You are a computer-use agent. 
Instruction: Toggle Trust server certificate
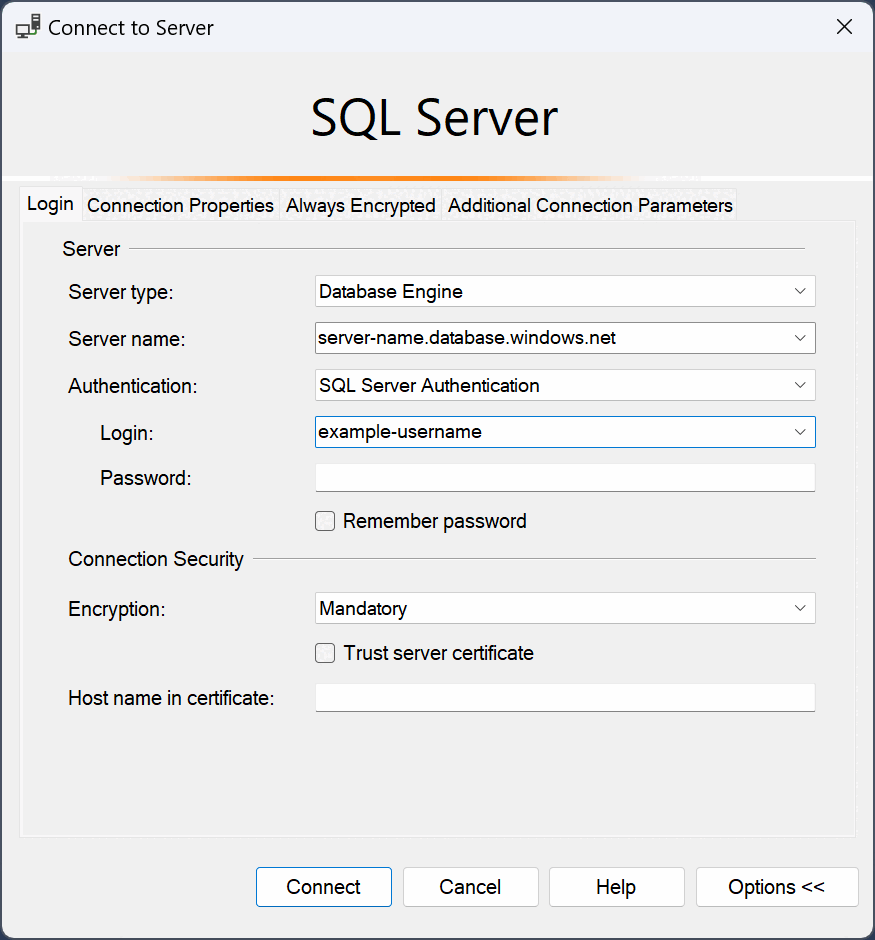pyautogui.click(x=324, y=653)
